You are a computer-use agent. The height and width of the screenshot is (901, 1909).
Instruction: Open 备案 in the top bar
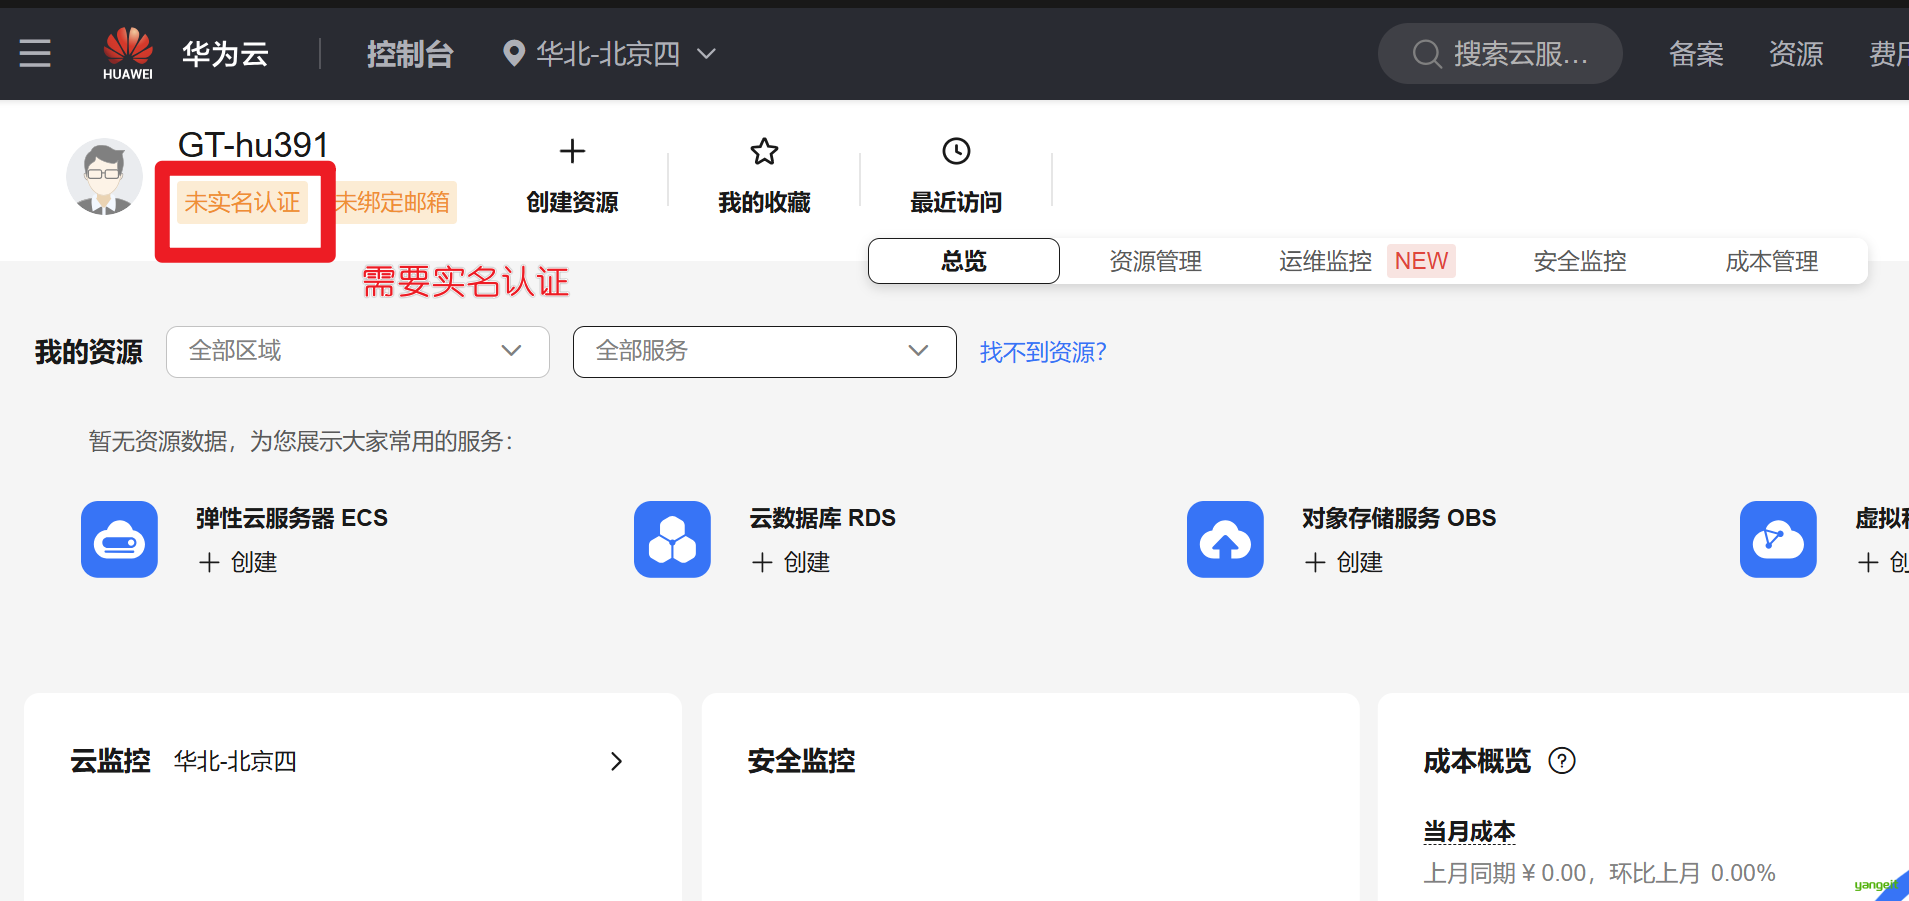coord(1696,54)
